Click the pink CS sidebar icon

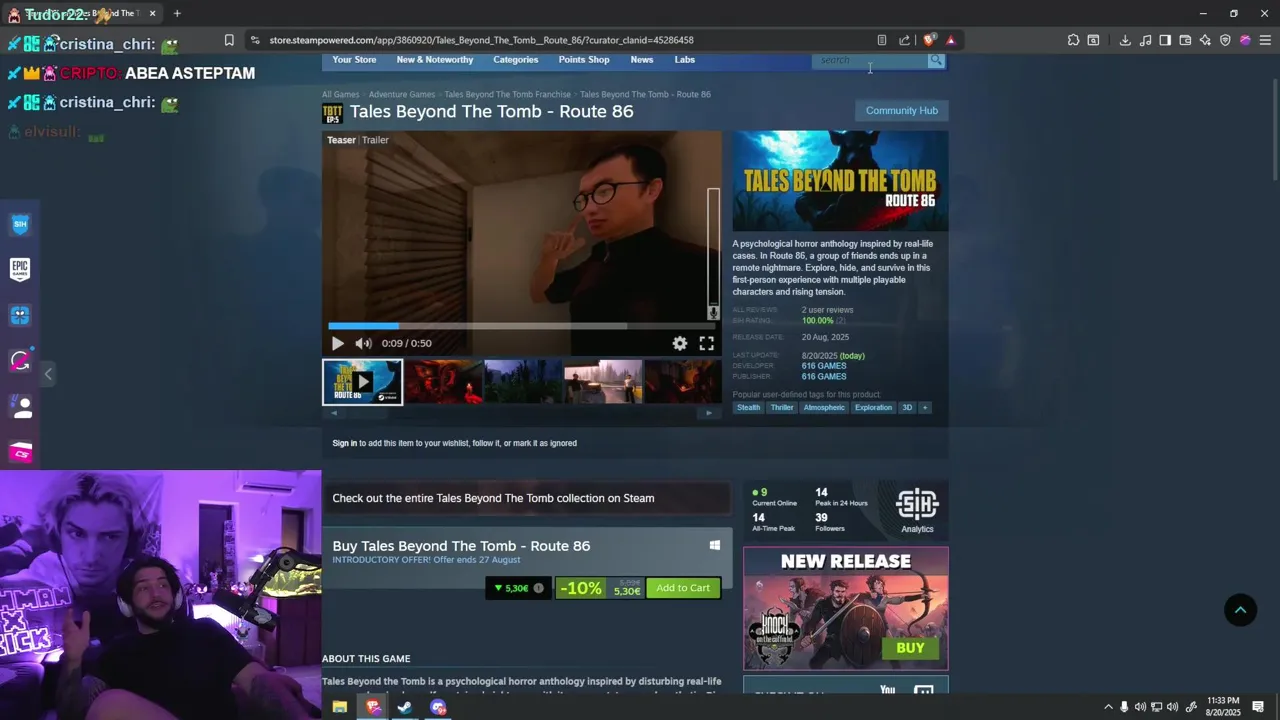pos(20,453)
